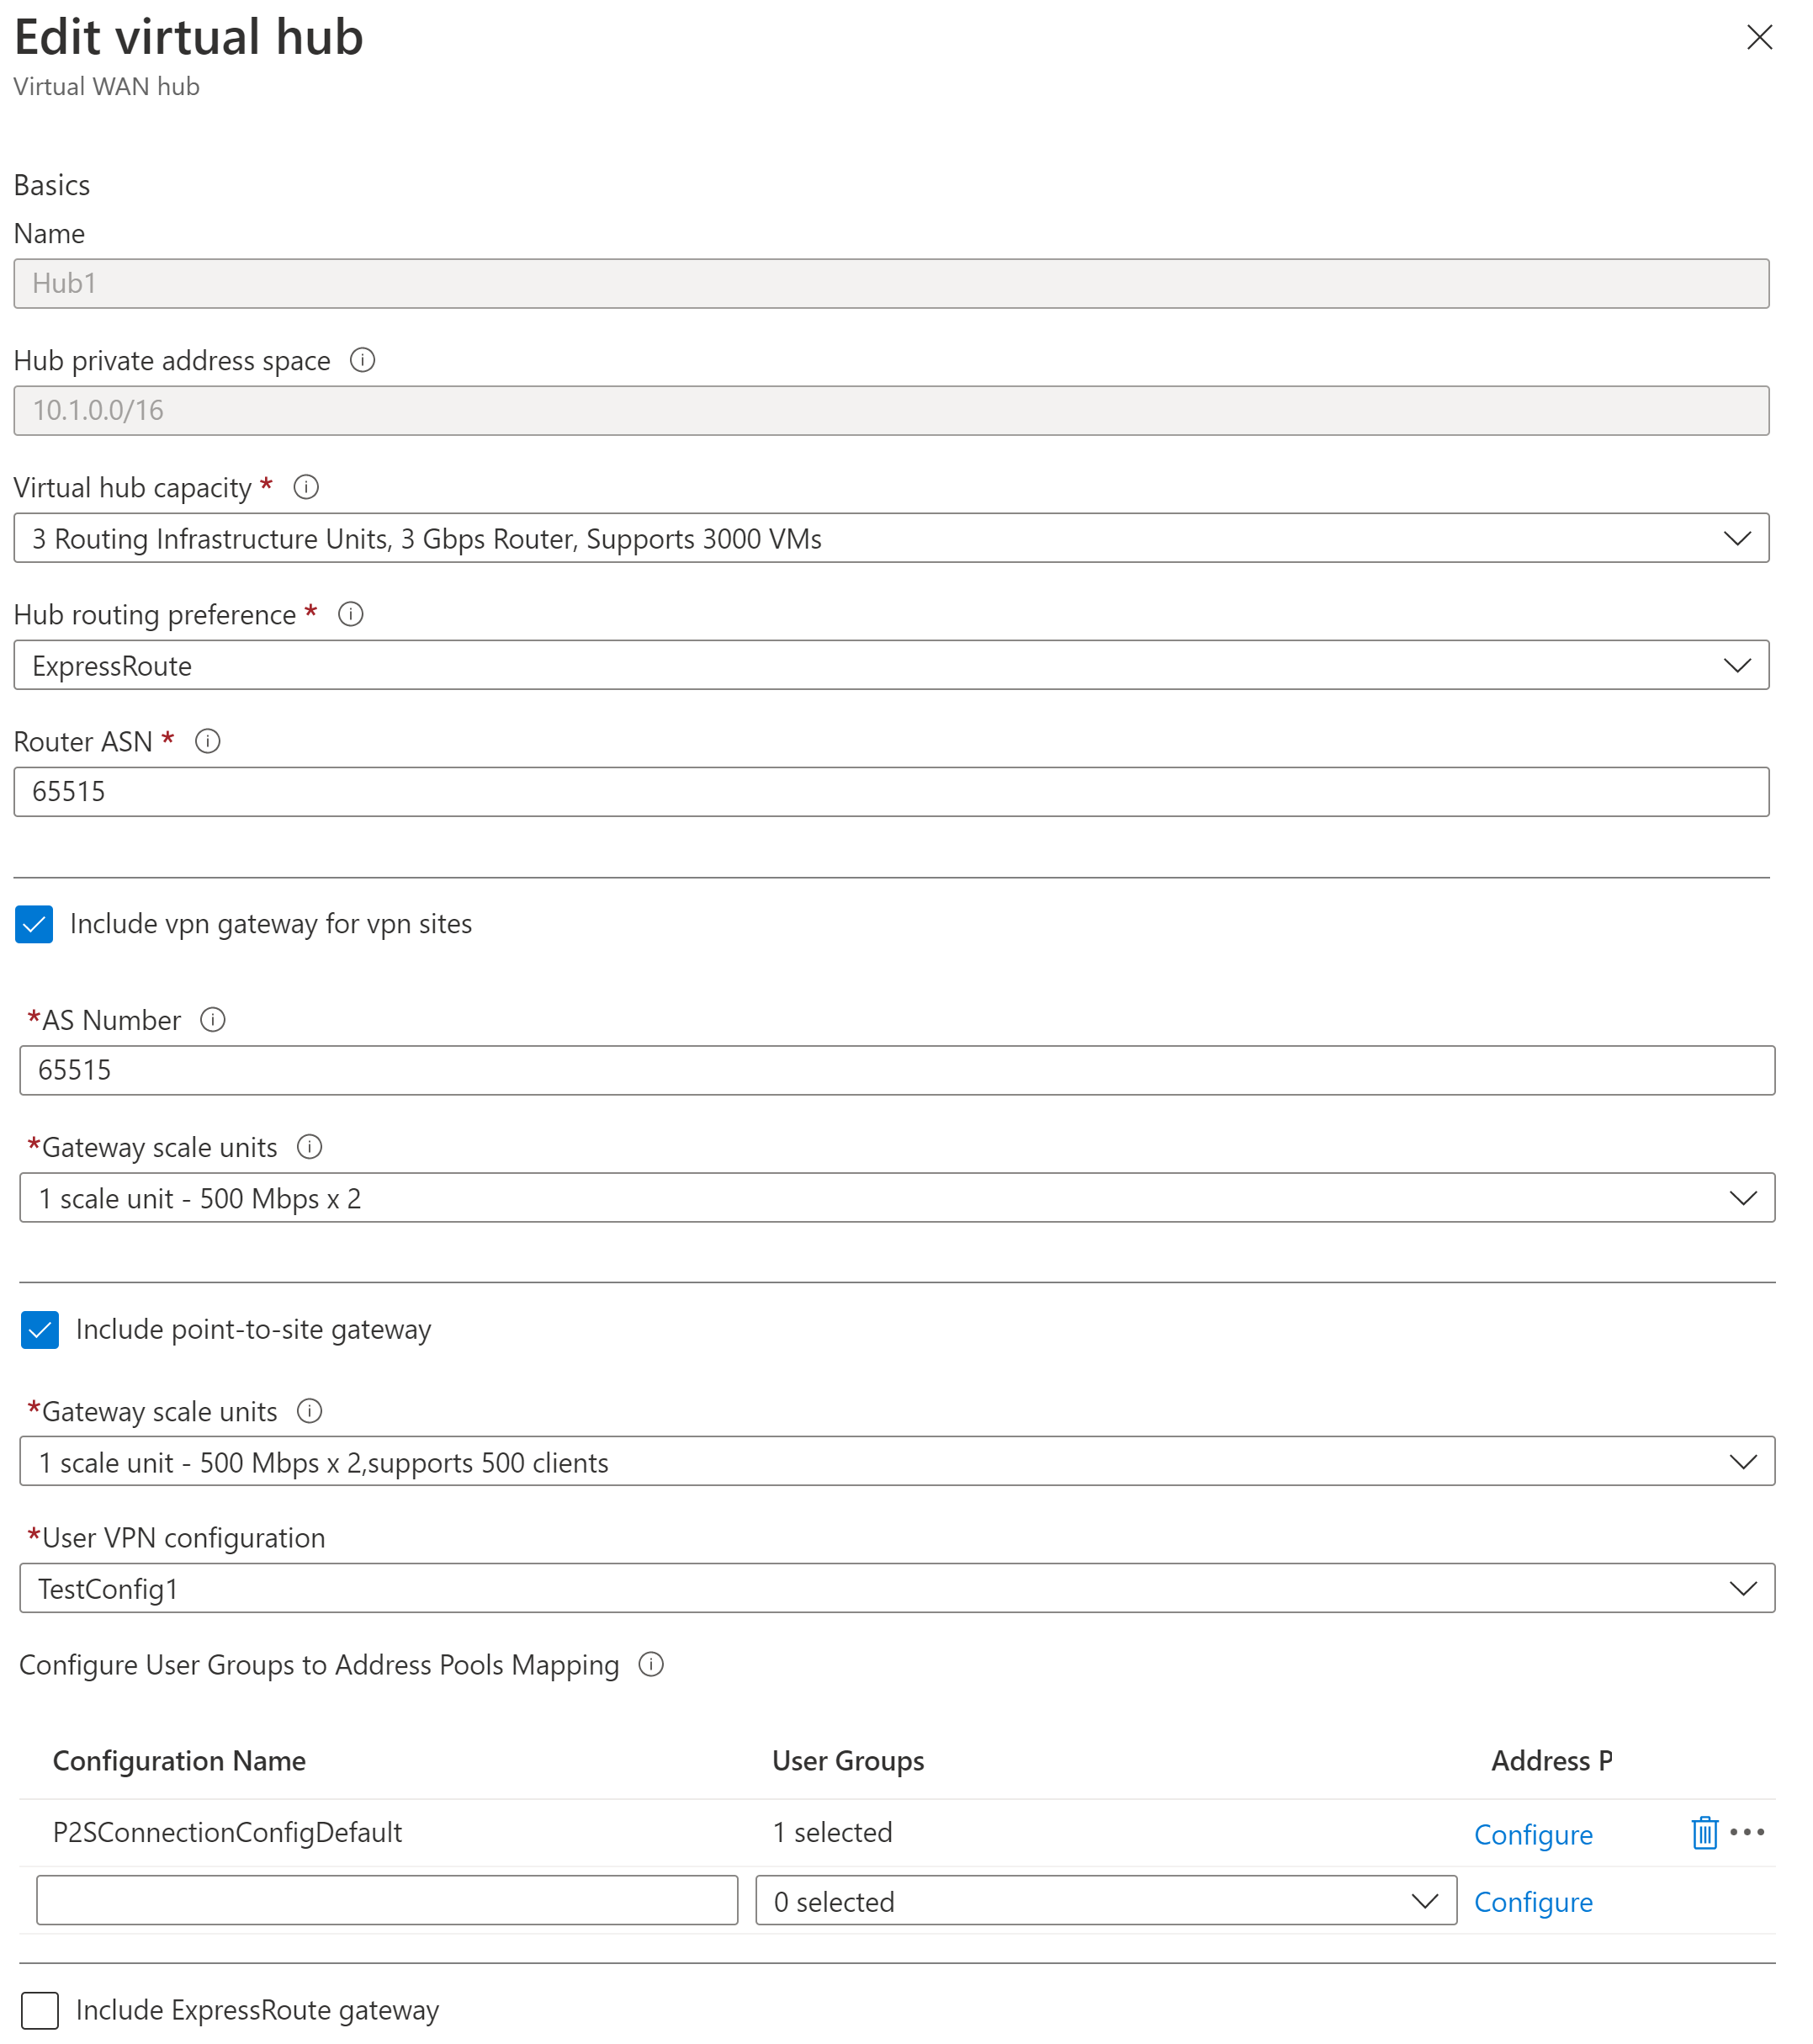Click info icon beside Virtual hub capacity

(x=306, y=487)
